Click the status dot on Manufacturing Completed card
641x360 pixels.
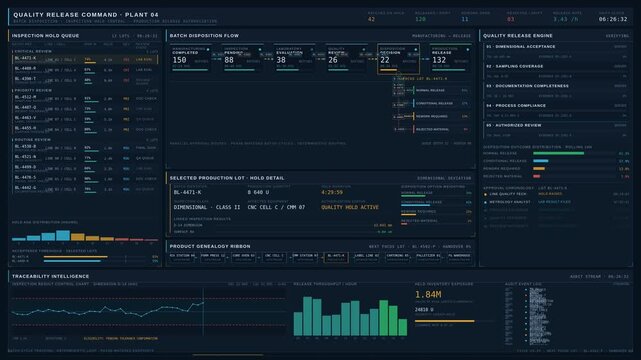(208, 49)
